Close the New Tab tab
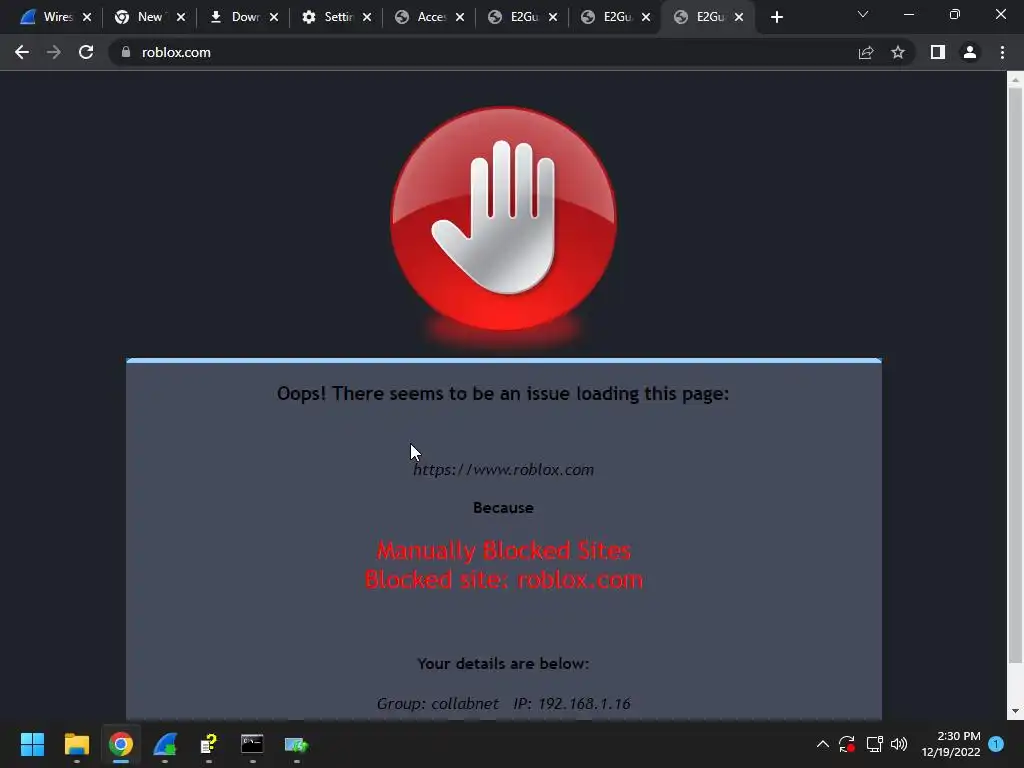 click(x=181, y=17)
